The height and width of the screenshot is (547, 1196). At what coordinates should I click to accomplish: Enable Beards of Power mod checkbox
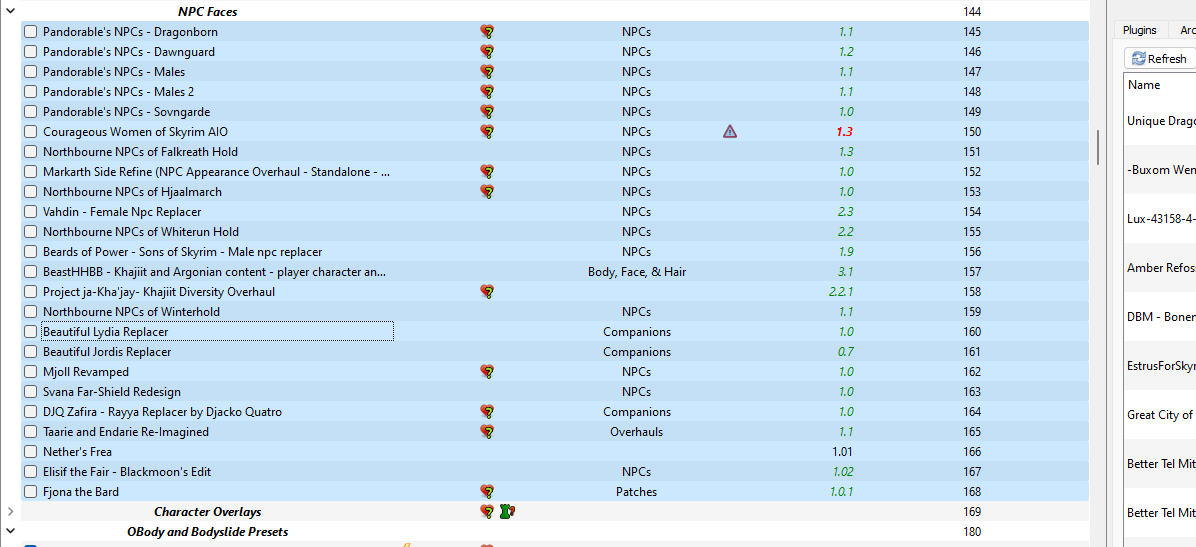pyautogui.click(x=31, y=252)
